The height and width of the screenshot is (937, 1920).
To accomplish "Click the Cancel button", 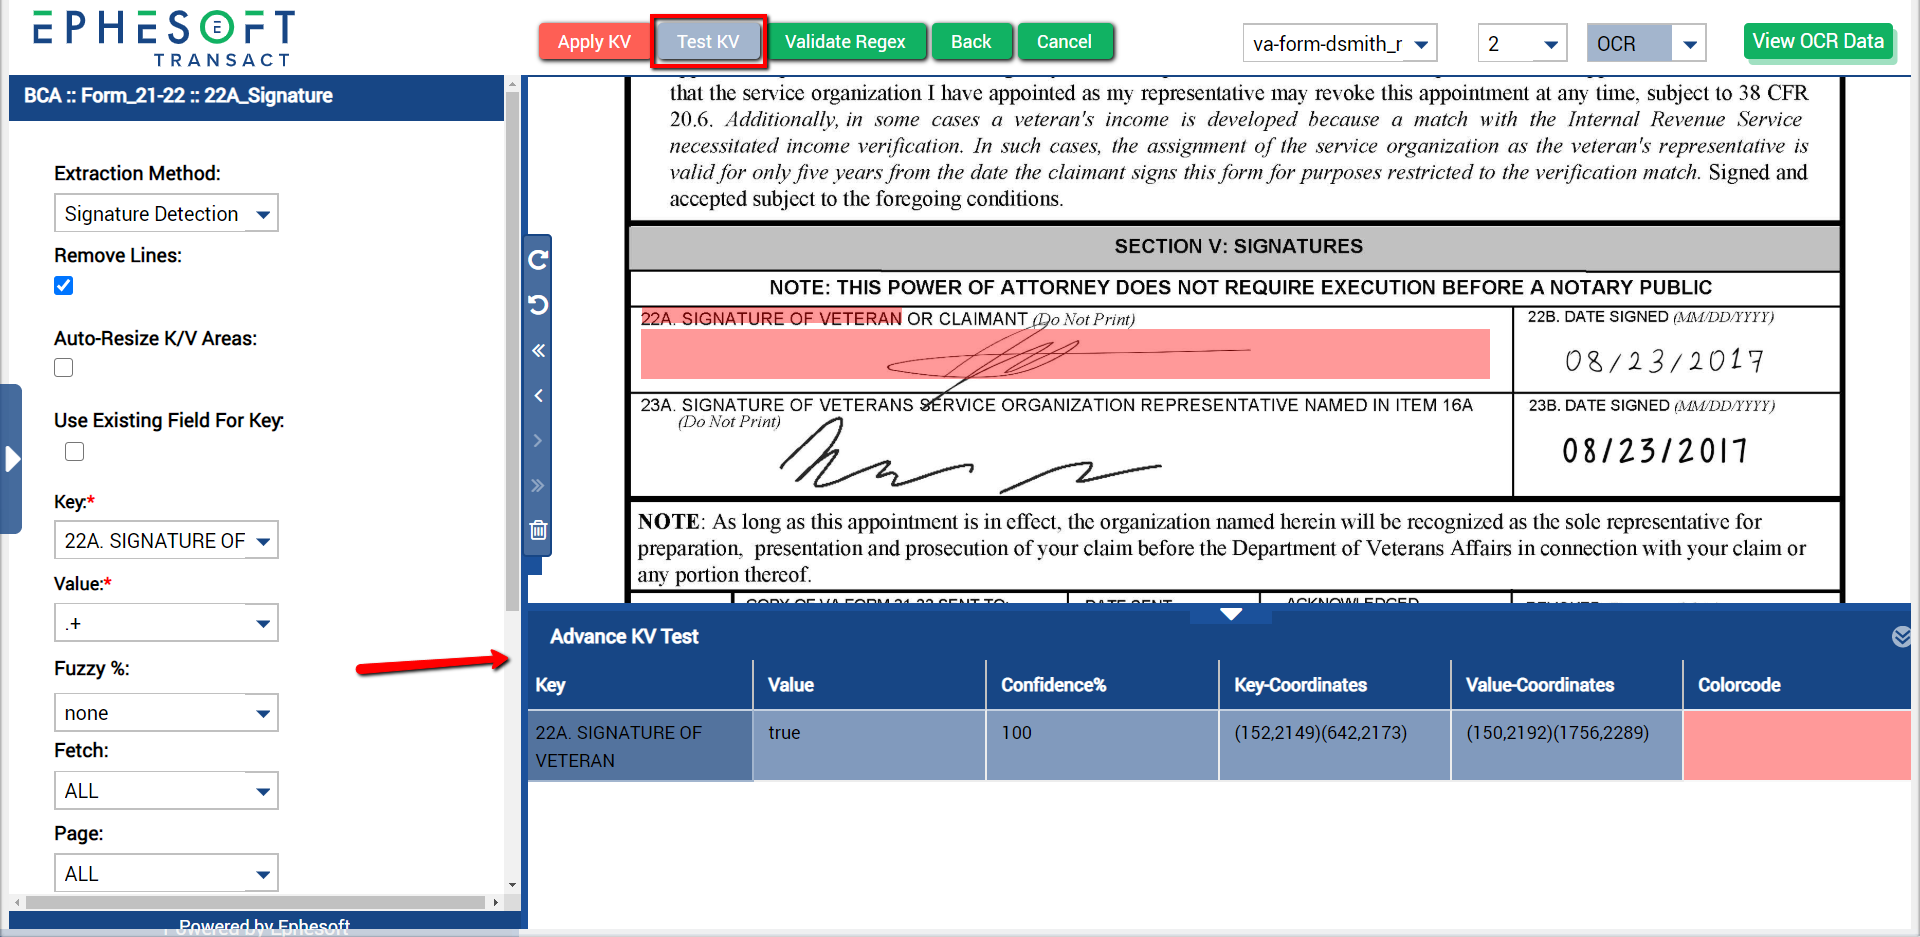I will coord(1064,42).
